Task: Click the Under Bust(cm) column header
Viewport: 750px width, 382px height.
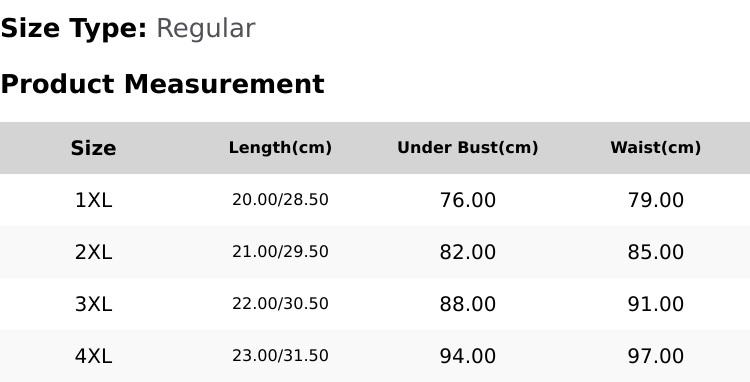Action: 468,148
